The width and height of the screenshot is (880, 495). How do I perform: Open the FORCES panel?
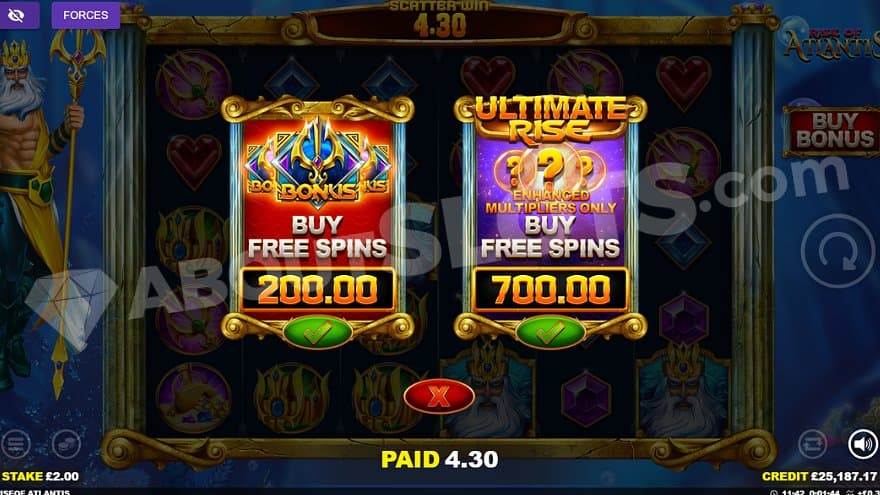click(x=86, y=15)
